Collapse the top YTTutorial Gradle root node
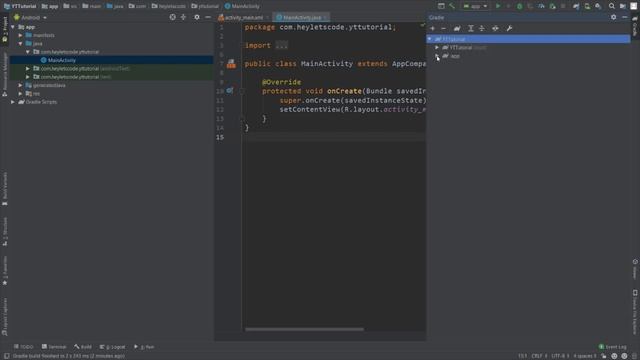The width and height of the screenshot is (640, 360). pos(429,39)
